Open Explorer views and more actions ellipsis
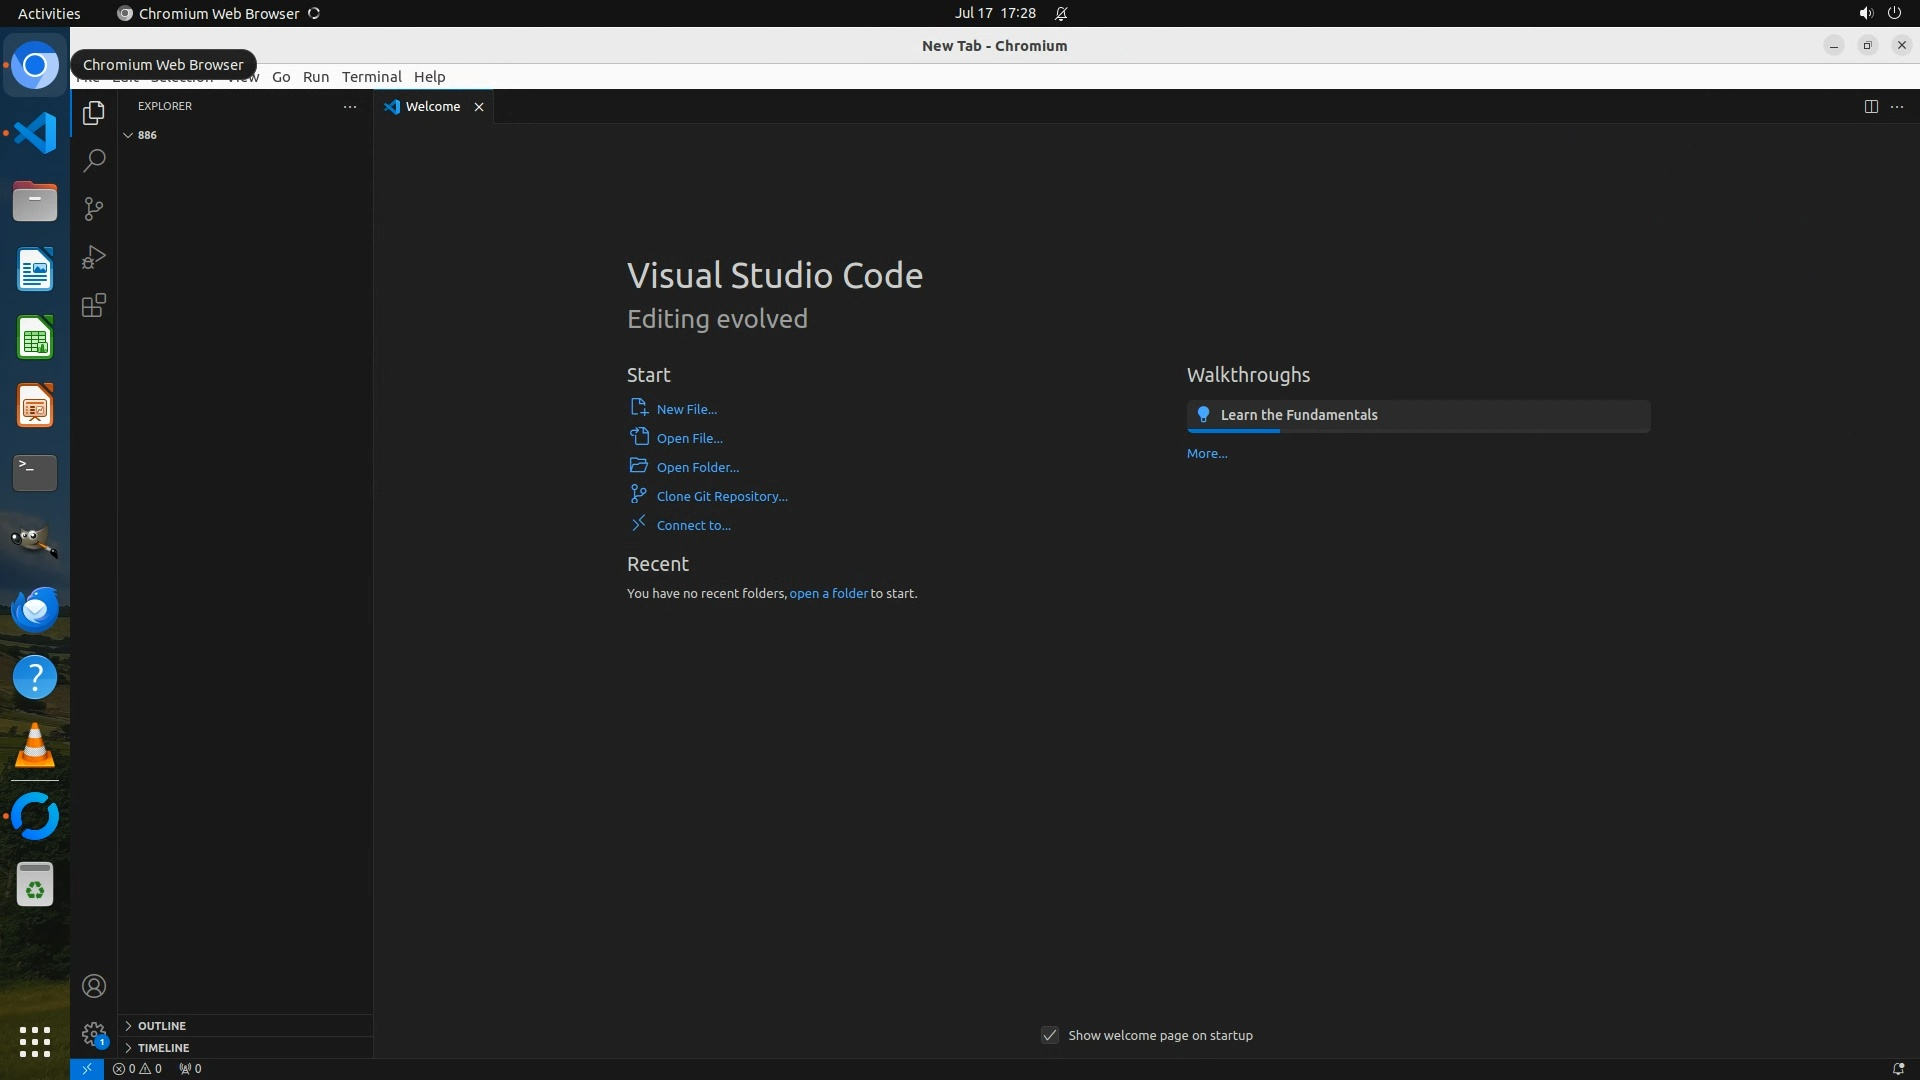This screenshot has width=1920, height=1080. coord(350,106)
